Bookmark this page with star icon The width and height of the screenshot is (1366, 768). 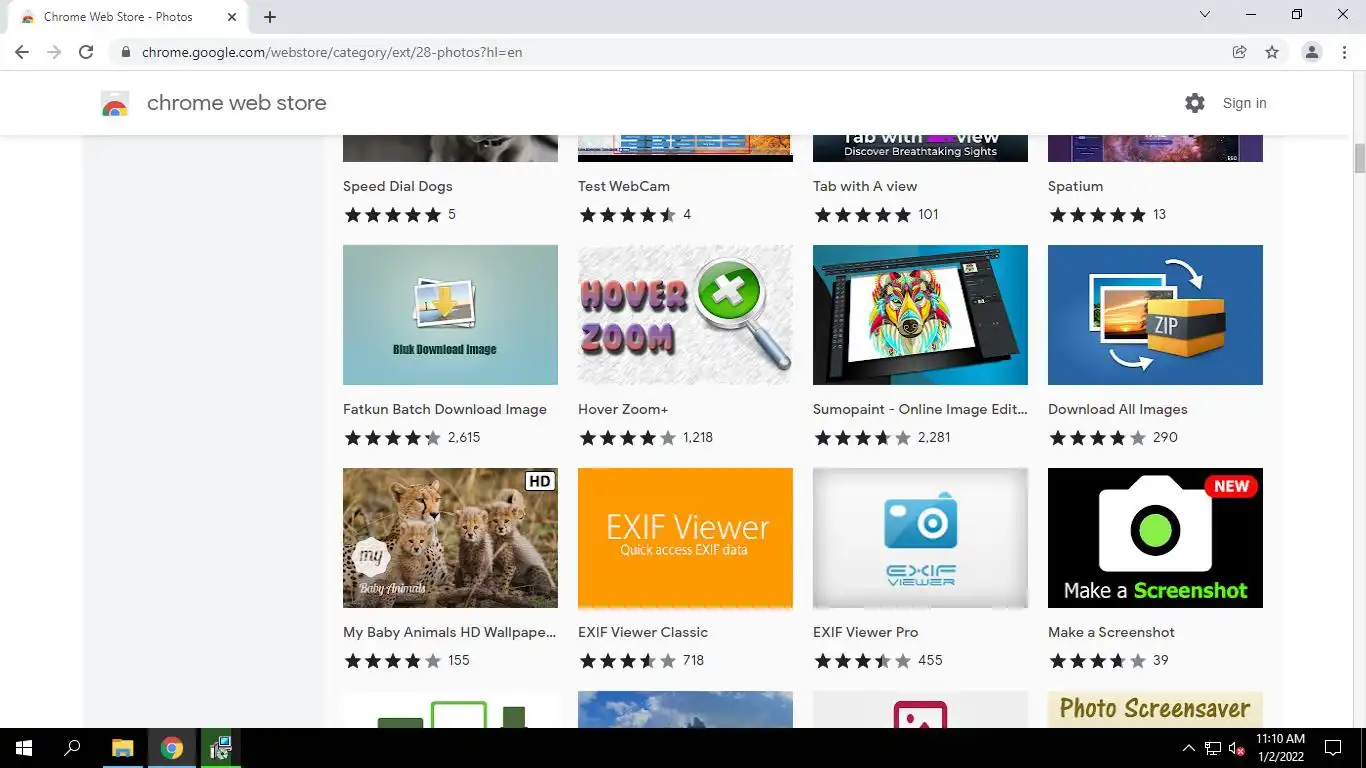[x=1272, y=52]
